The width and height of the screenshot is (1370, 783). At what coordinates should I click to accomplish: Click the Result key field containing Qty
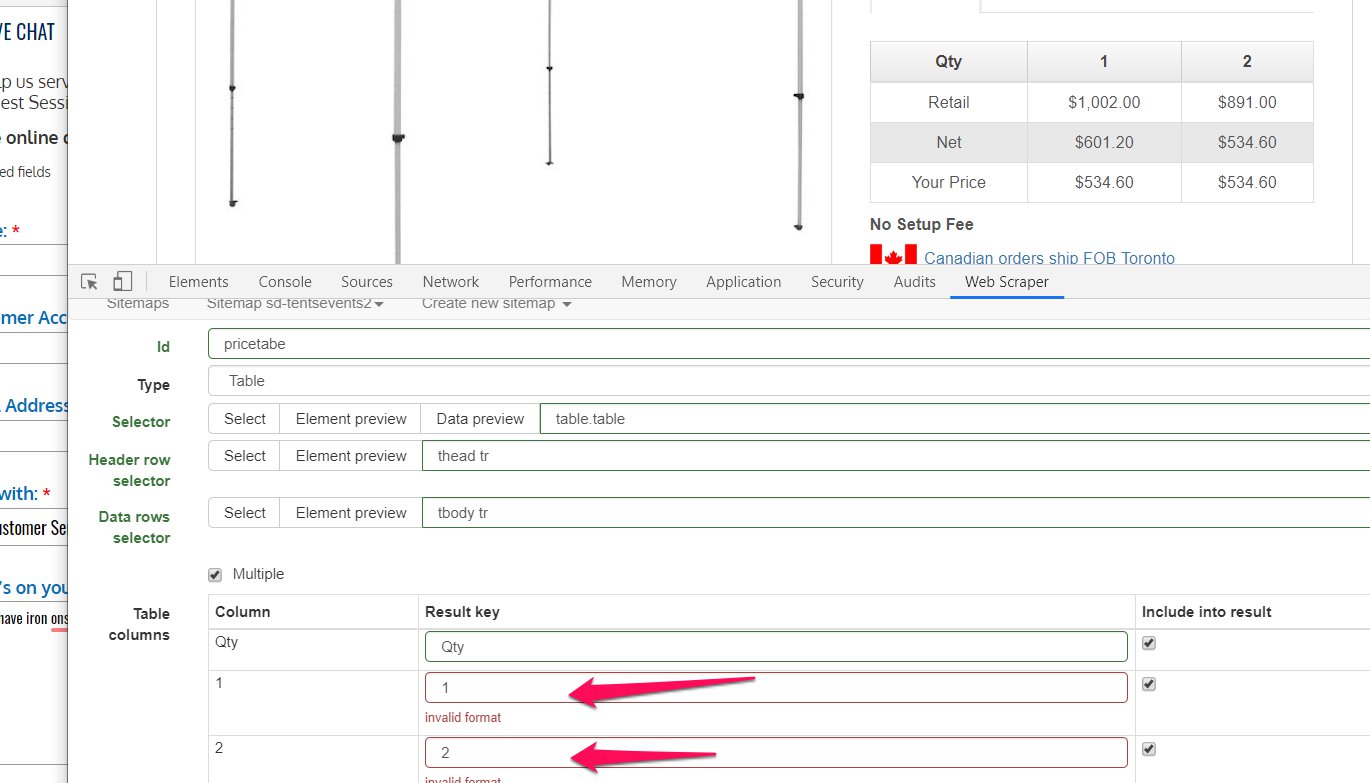[776, 647]
